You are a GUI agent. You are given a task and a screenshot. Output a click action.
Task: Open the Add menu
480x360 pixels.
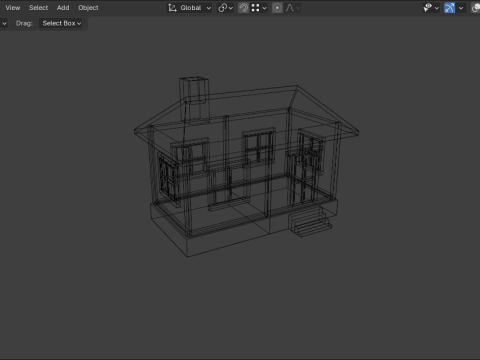pyautogui.click(x=63, y=8)
